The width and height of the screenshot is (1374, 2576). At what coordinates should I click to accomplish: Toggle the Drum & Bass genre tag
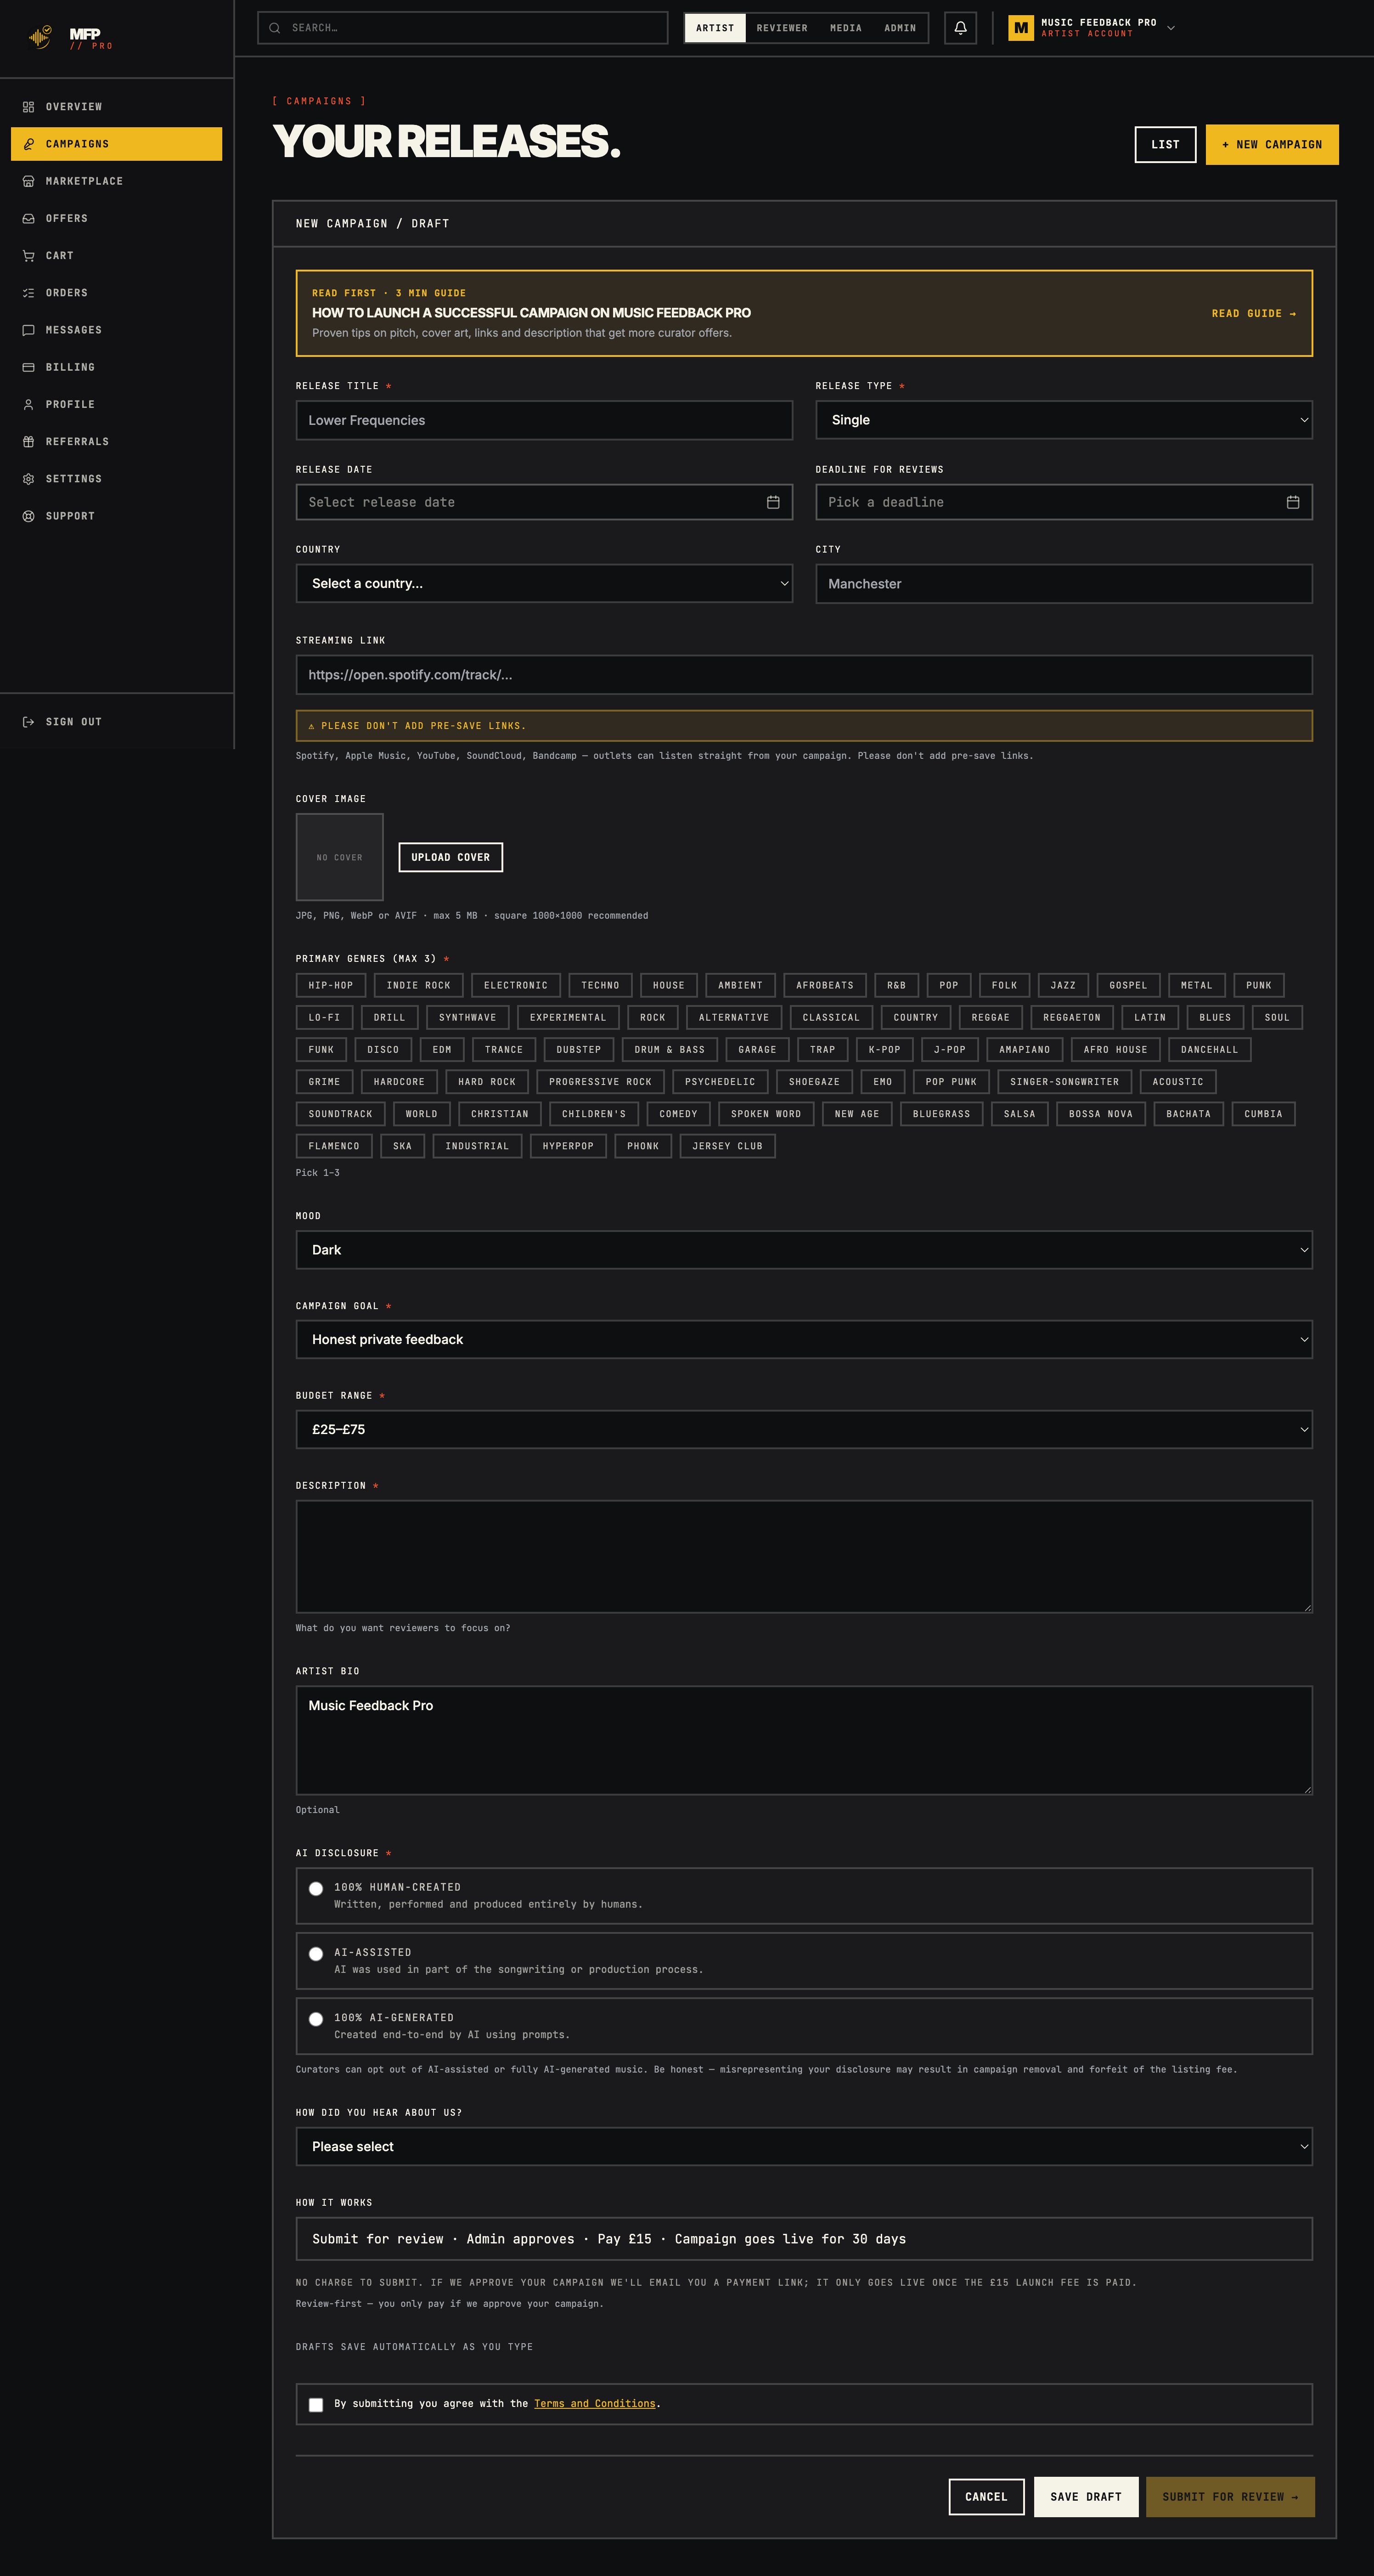click(670, 1050)
